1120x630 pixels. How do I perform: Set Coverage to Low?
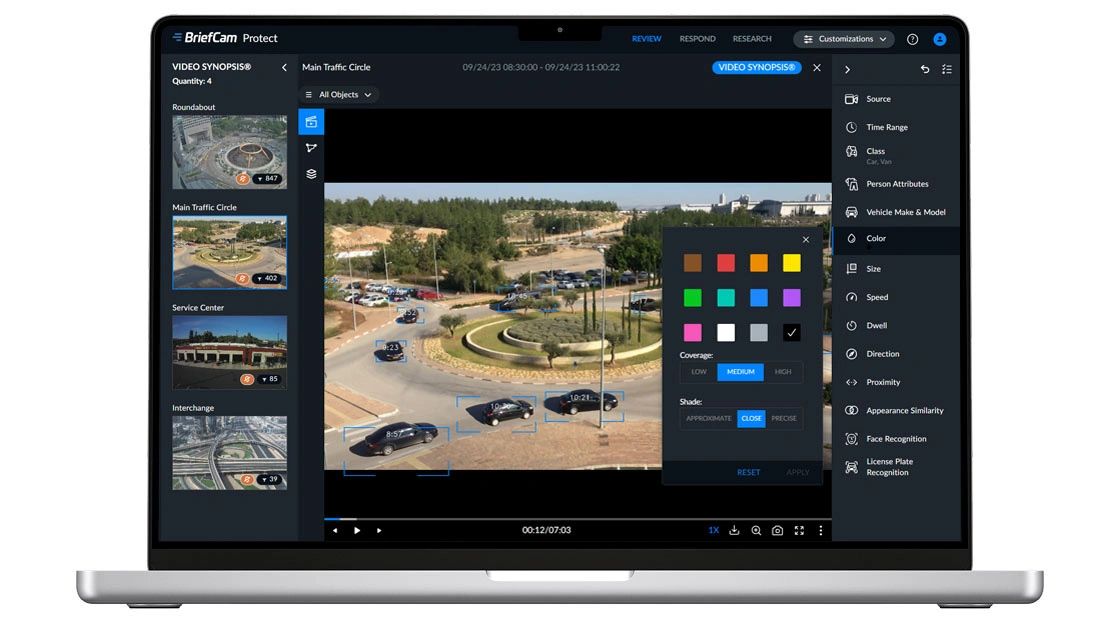click(699, 372)
